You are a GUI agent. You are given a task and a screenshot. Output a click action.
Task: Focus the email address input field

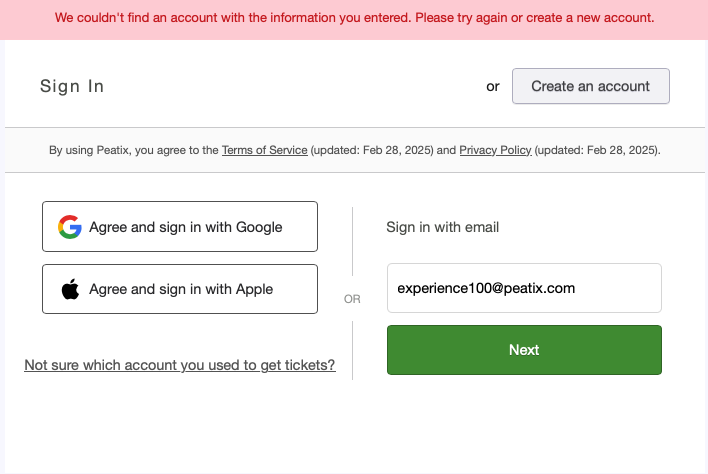[524, 288]
